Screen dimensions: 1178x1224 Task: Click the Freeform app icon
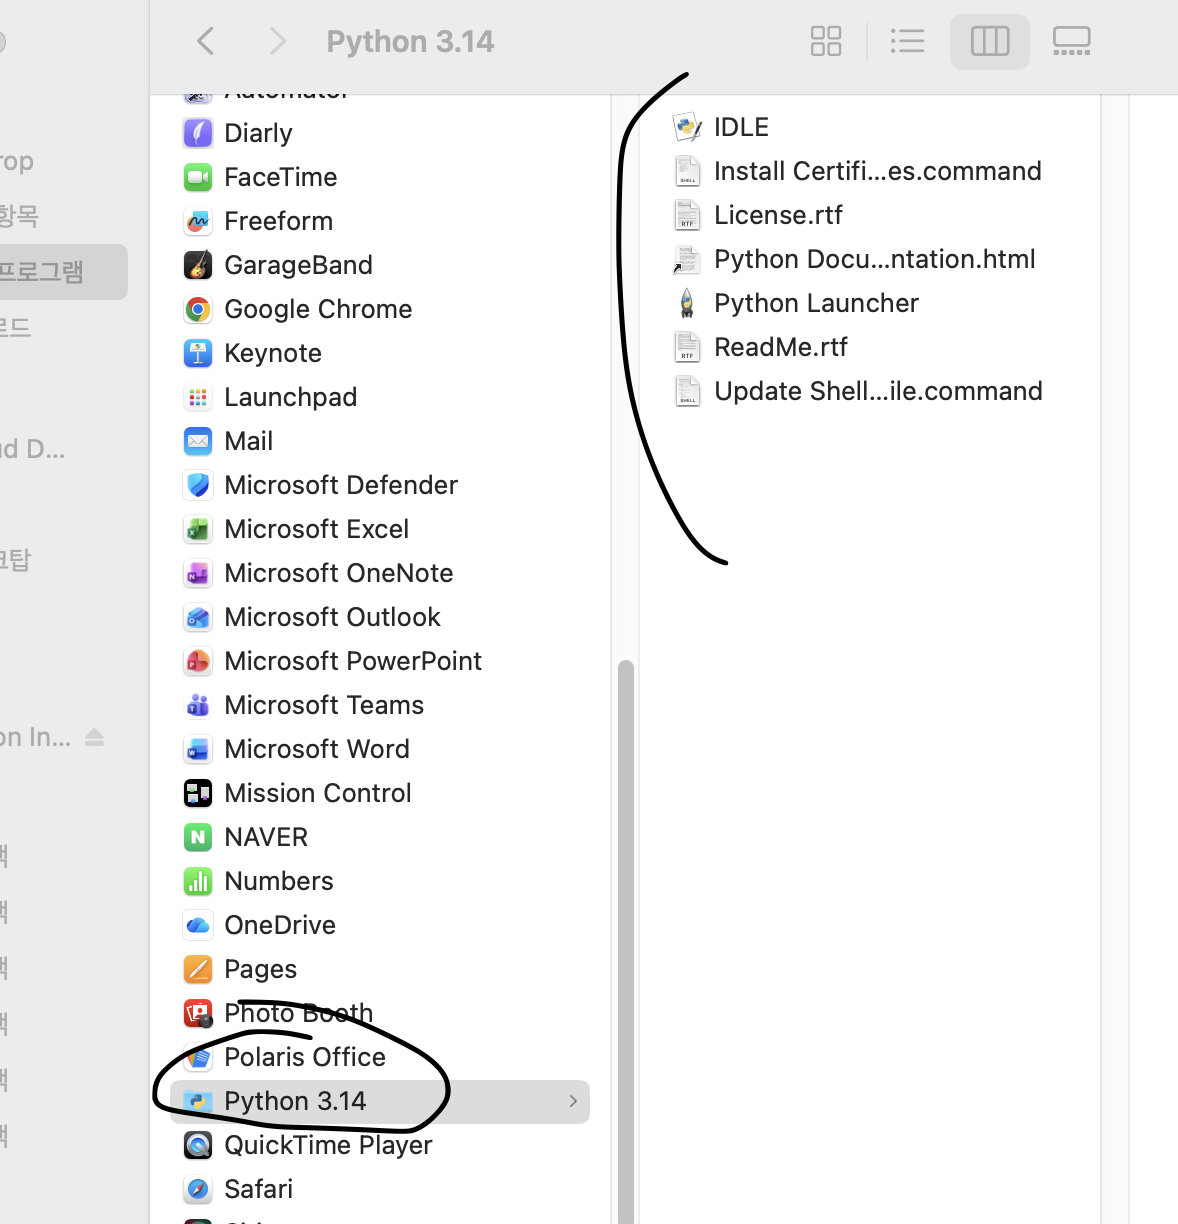click(x=198, y=221)
